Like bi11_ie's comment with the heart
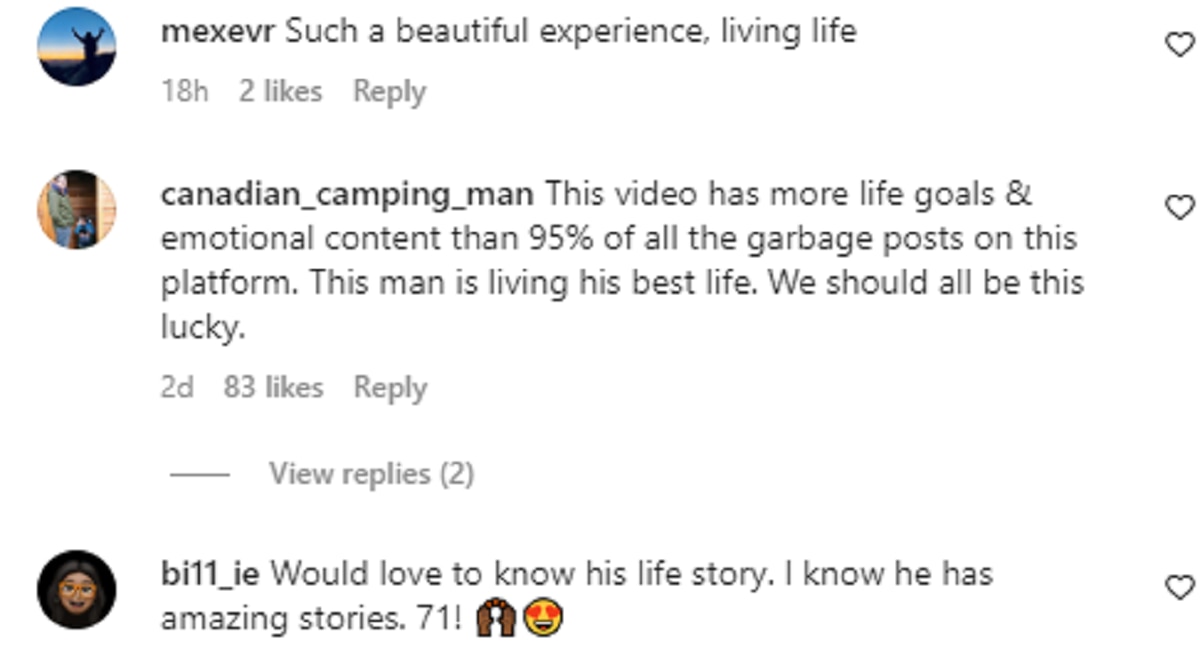The image size is (1200, 659). (x=1180, y=587)
